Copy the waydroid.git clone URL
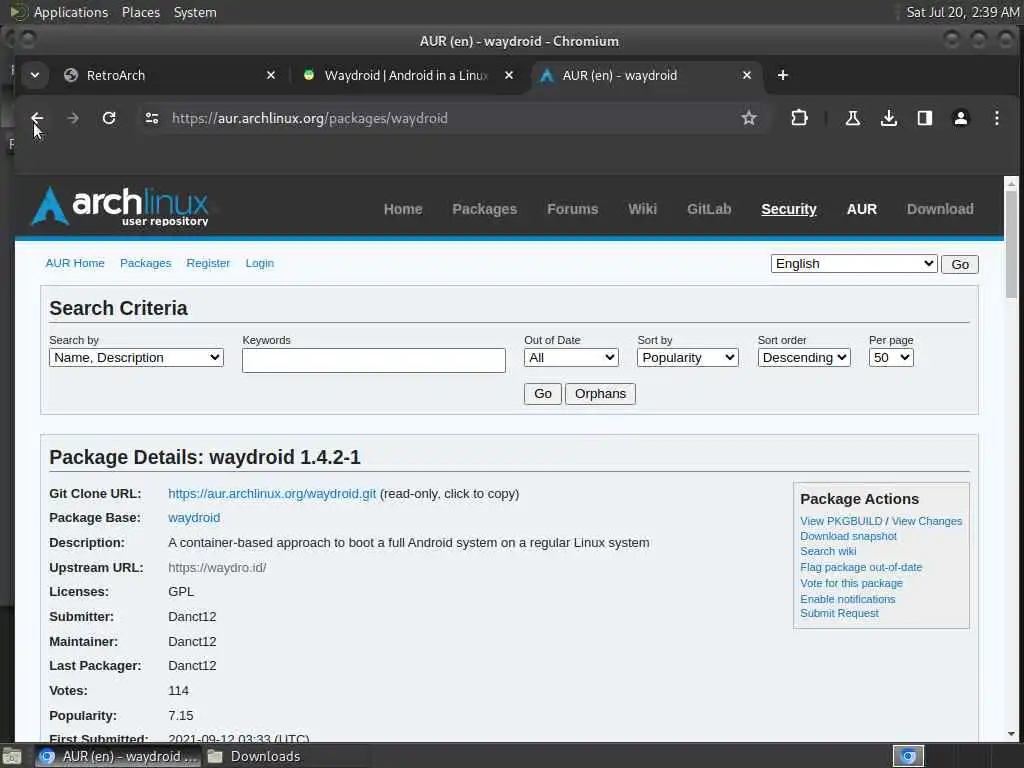 point(272,494)
